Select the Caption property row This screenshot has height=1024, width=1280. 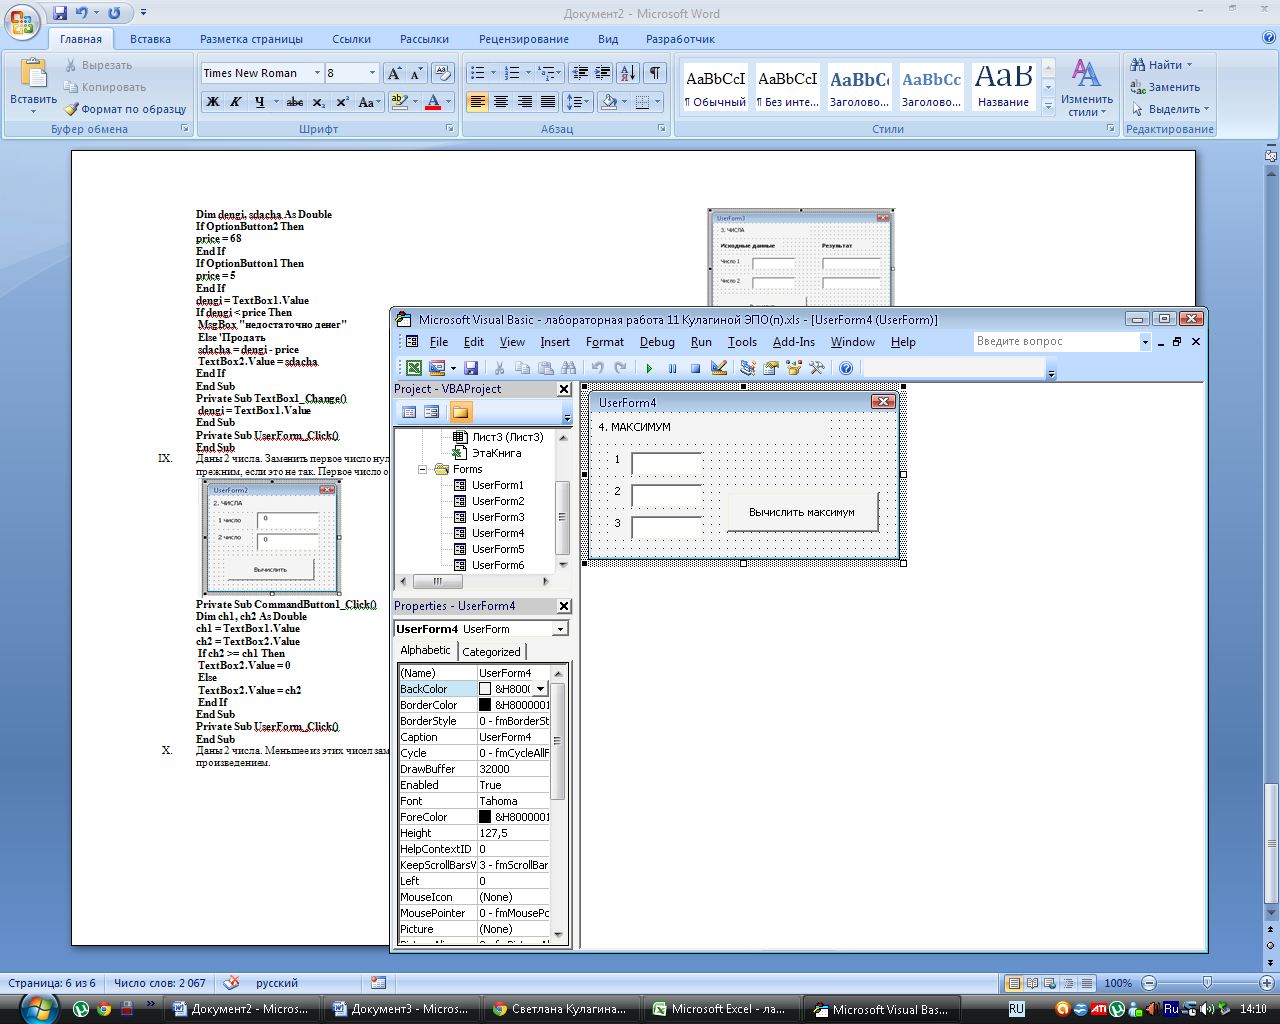[x=474, y=737]
